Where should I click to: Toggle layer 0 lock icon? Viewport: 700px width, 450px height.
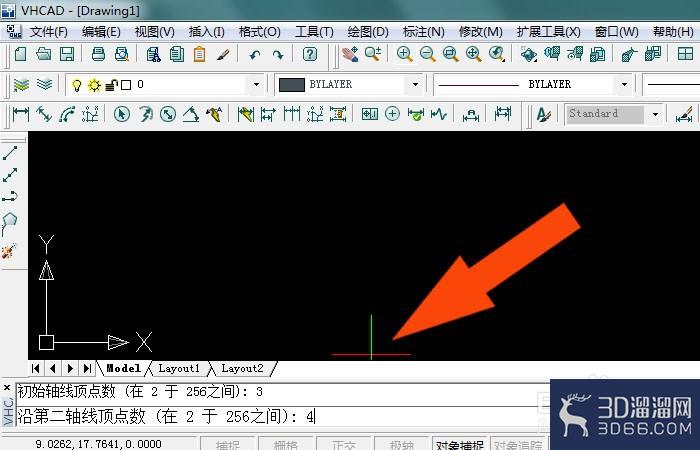click(x=112, y=85)
